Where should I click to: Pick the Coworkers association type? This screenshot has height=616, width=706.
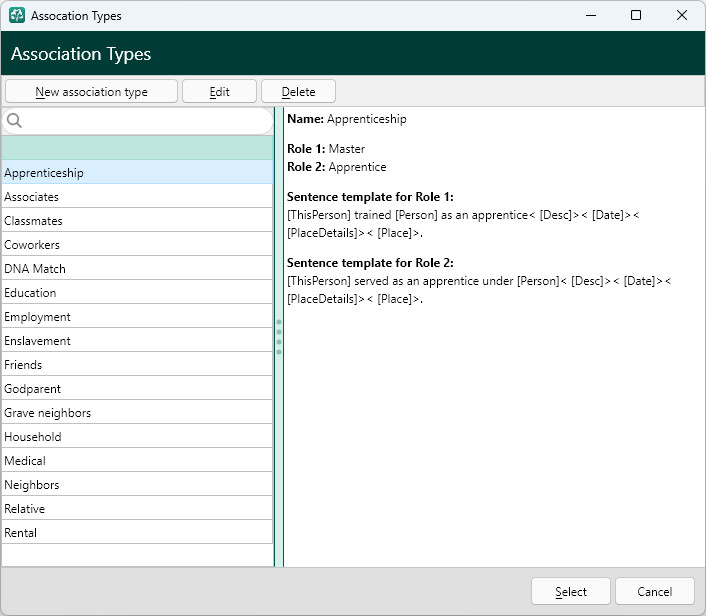point(137,245)
